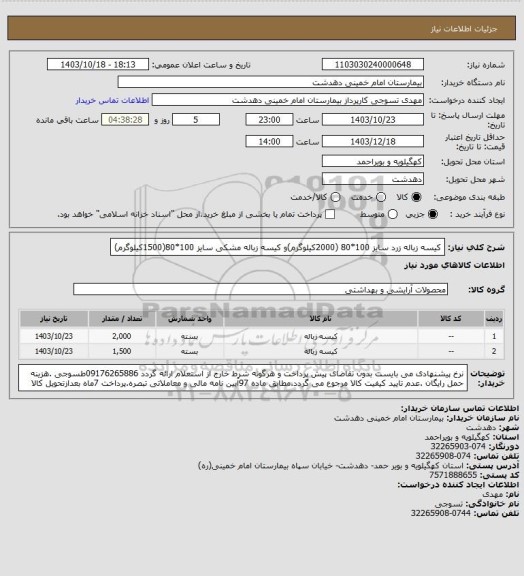Click the unit بسته in row 1
Screen dimensions: 524x576
(x=190, y=336)
